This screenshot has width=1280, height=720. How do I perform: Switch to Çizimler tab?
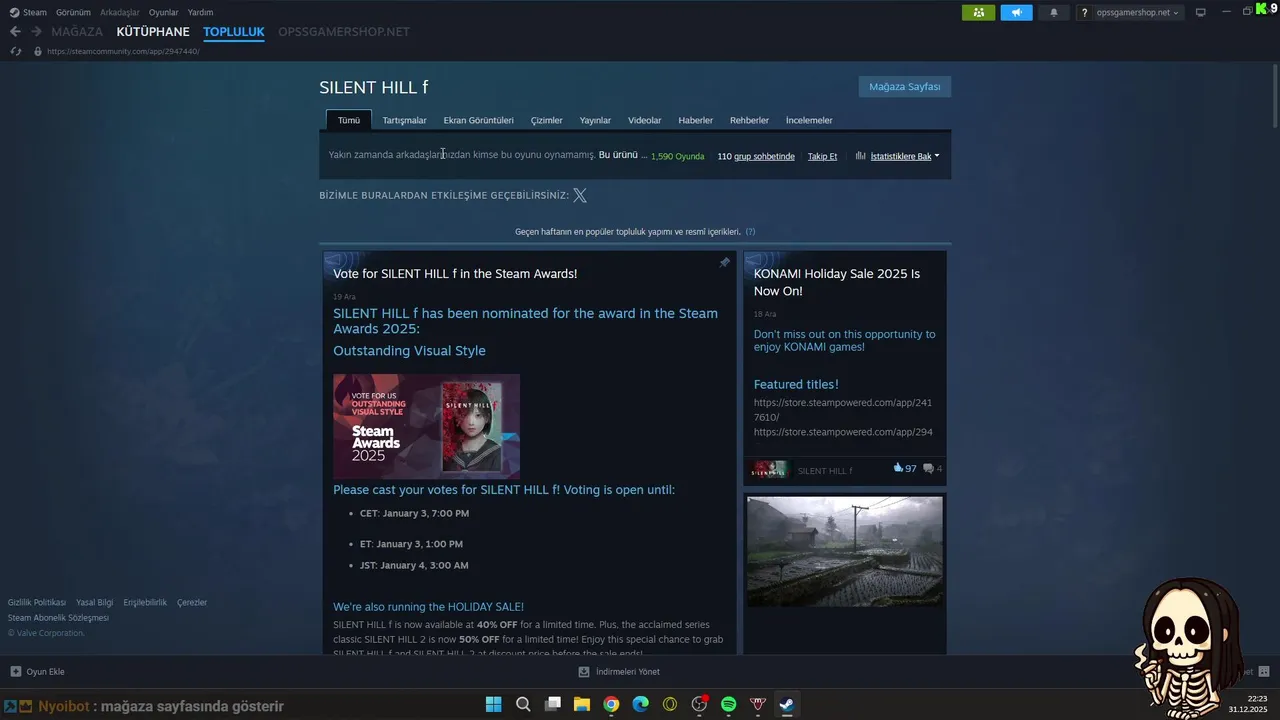point(546,120)
